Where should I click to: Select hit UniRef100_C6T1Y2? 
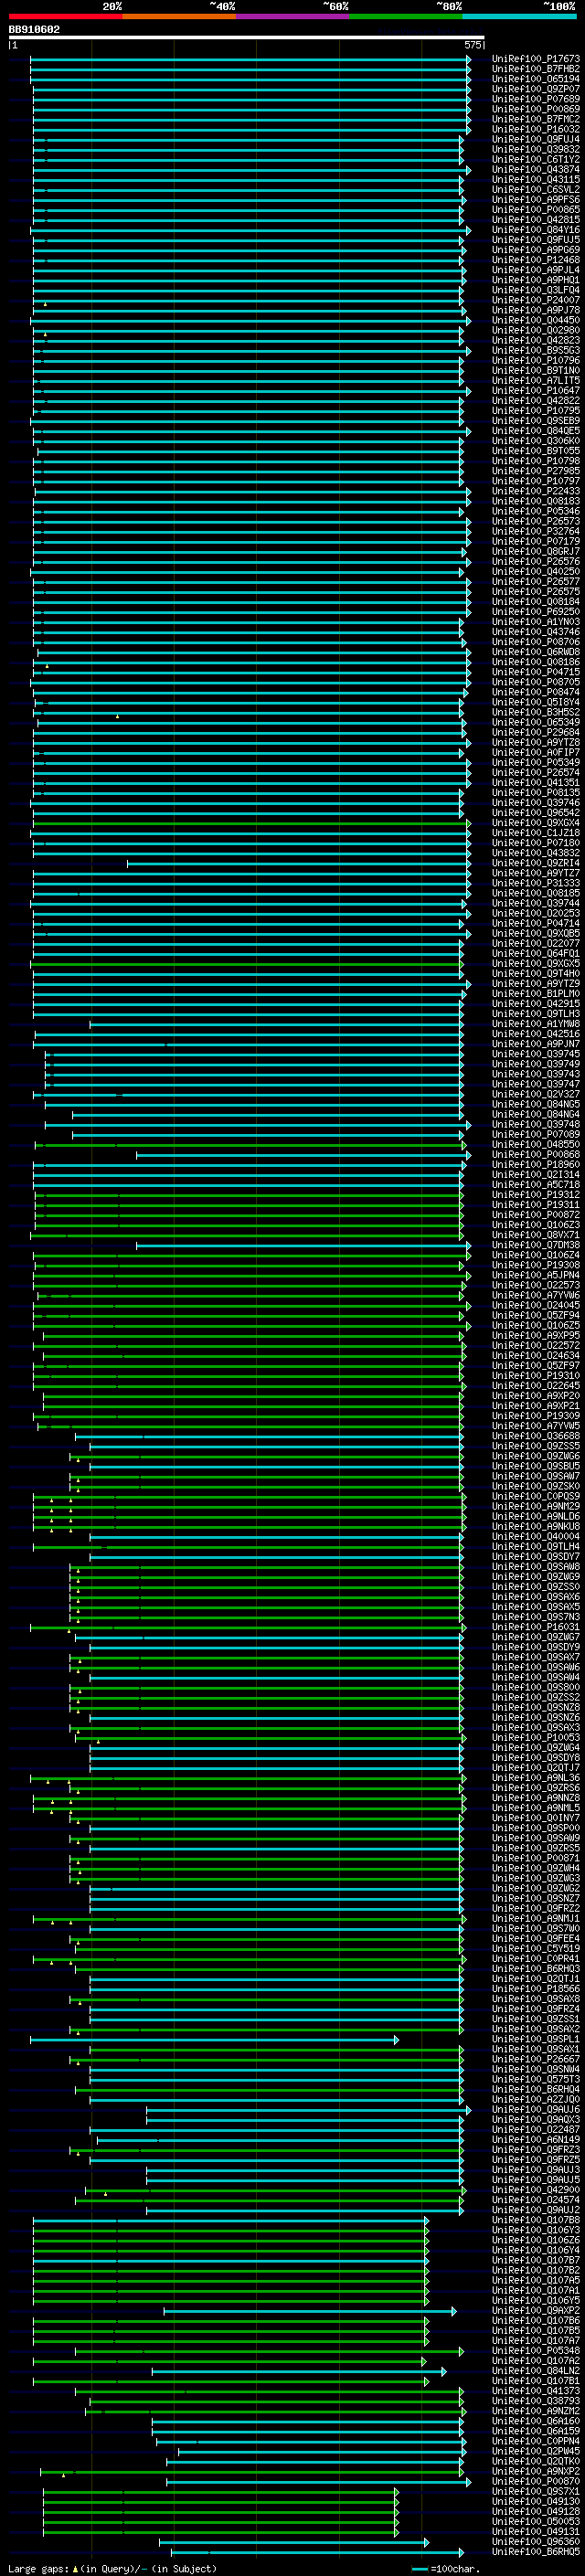click(536, 159)
